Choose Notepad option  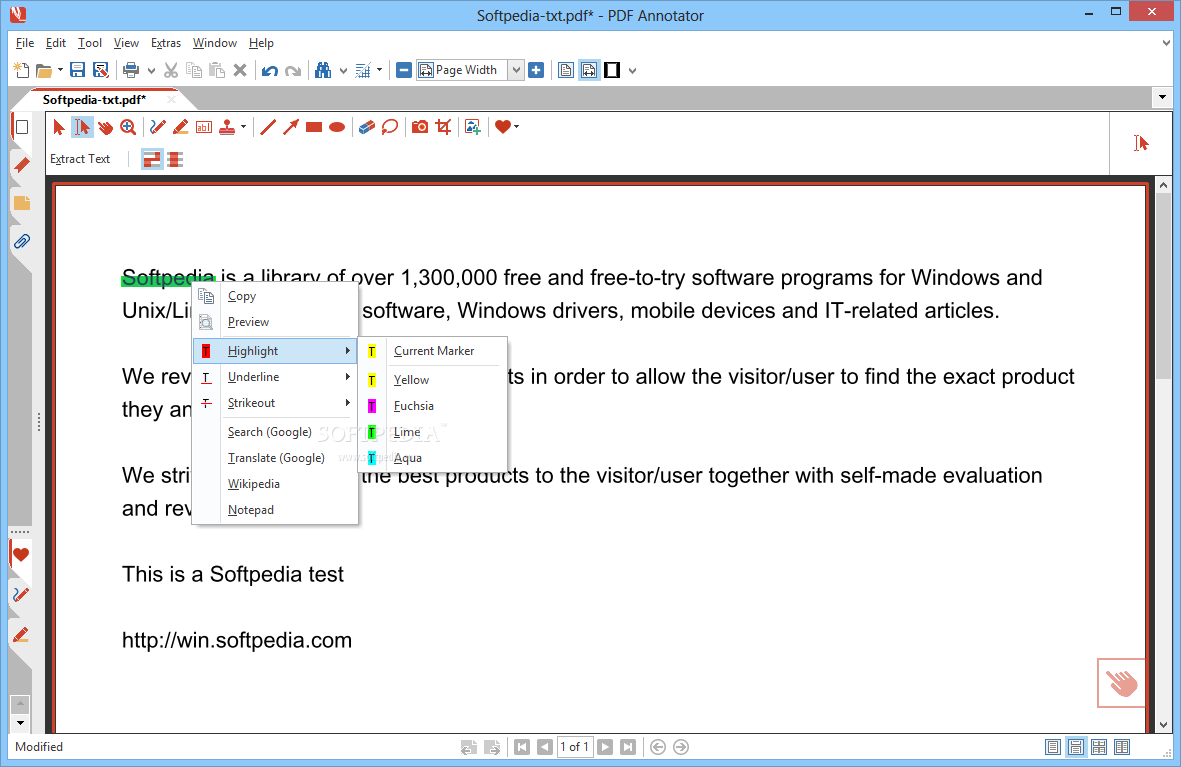[275, 510]
